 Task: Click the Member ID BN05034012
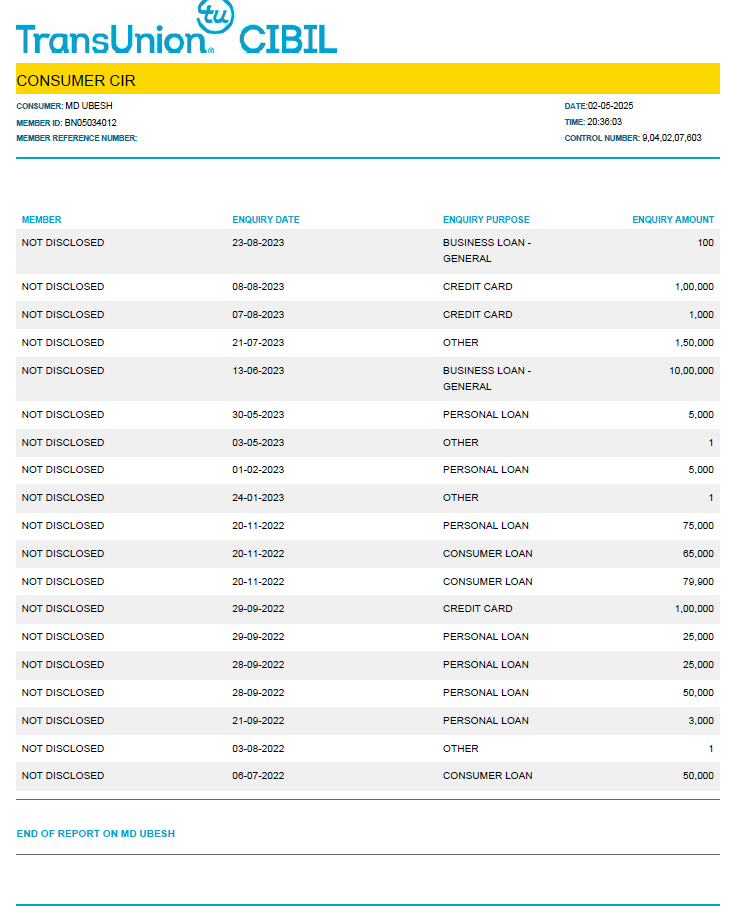coord(90,123)
